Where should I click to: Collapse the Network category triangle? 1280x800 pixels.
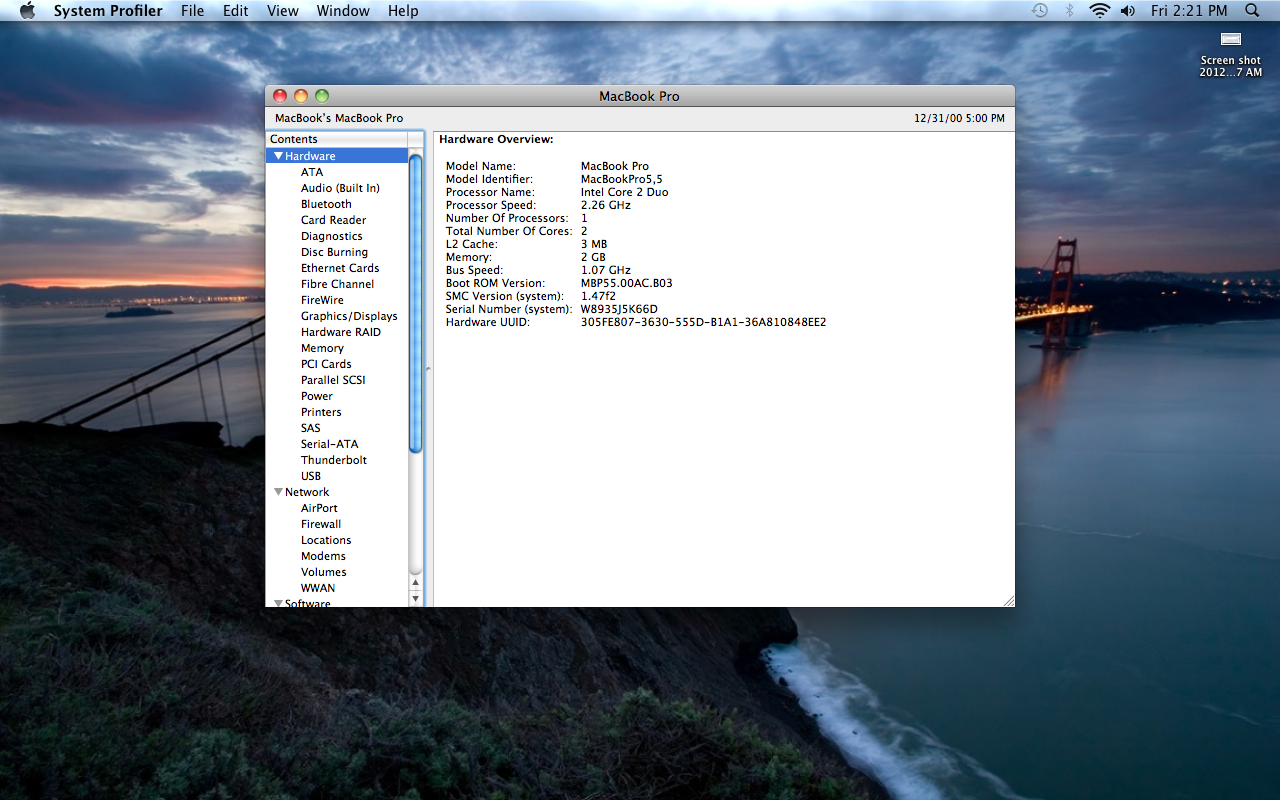tap(278, 492)
